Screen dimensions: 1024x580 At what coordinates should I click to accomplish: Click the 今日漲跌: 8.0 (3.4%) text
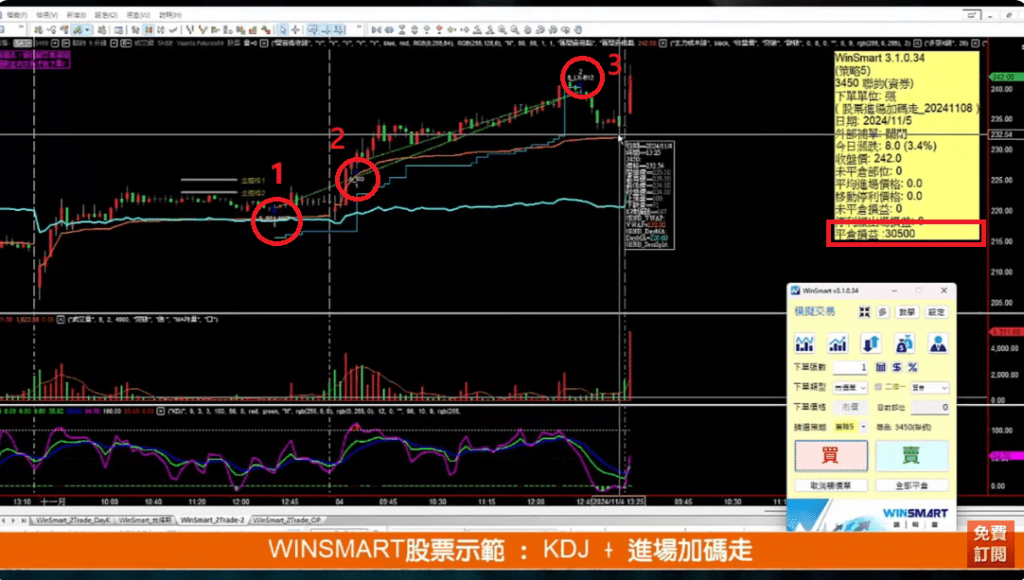coord(886,146)
